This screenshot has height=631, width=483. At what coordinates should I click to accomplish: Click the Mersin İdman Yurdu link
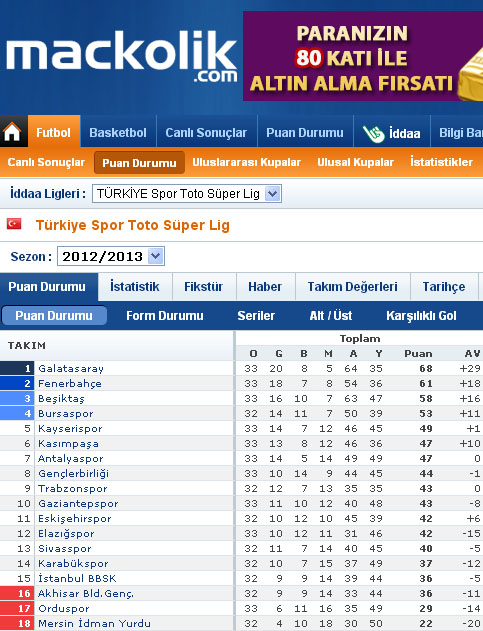94,623
